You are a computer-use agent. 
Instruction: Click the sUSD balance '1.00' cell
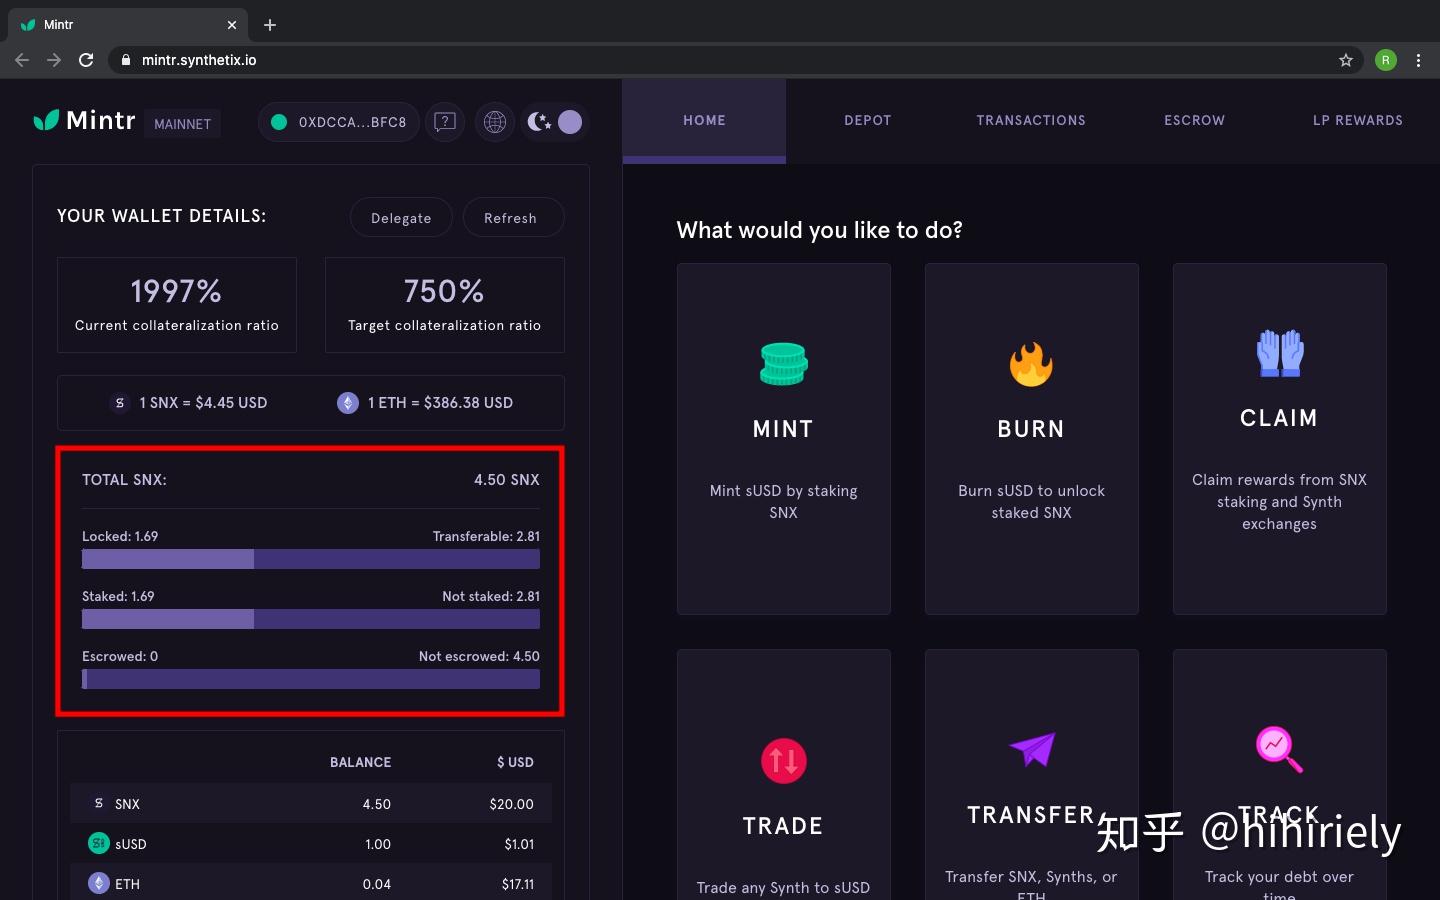tap(378, 844)
